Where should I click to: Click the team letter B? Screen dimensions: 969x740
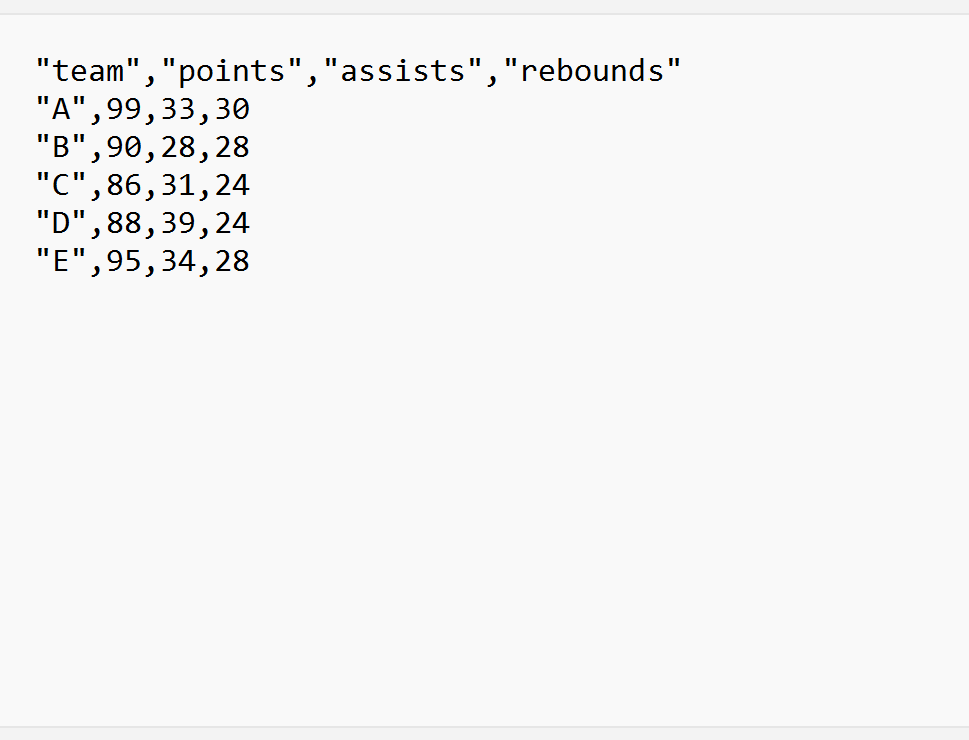click(61, 147)
